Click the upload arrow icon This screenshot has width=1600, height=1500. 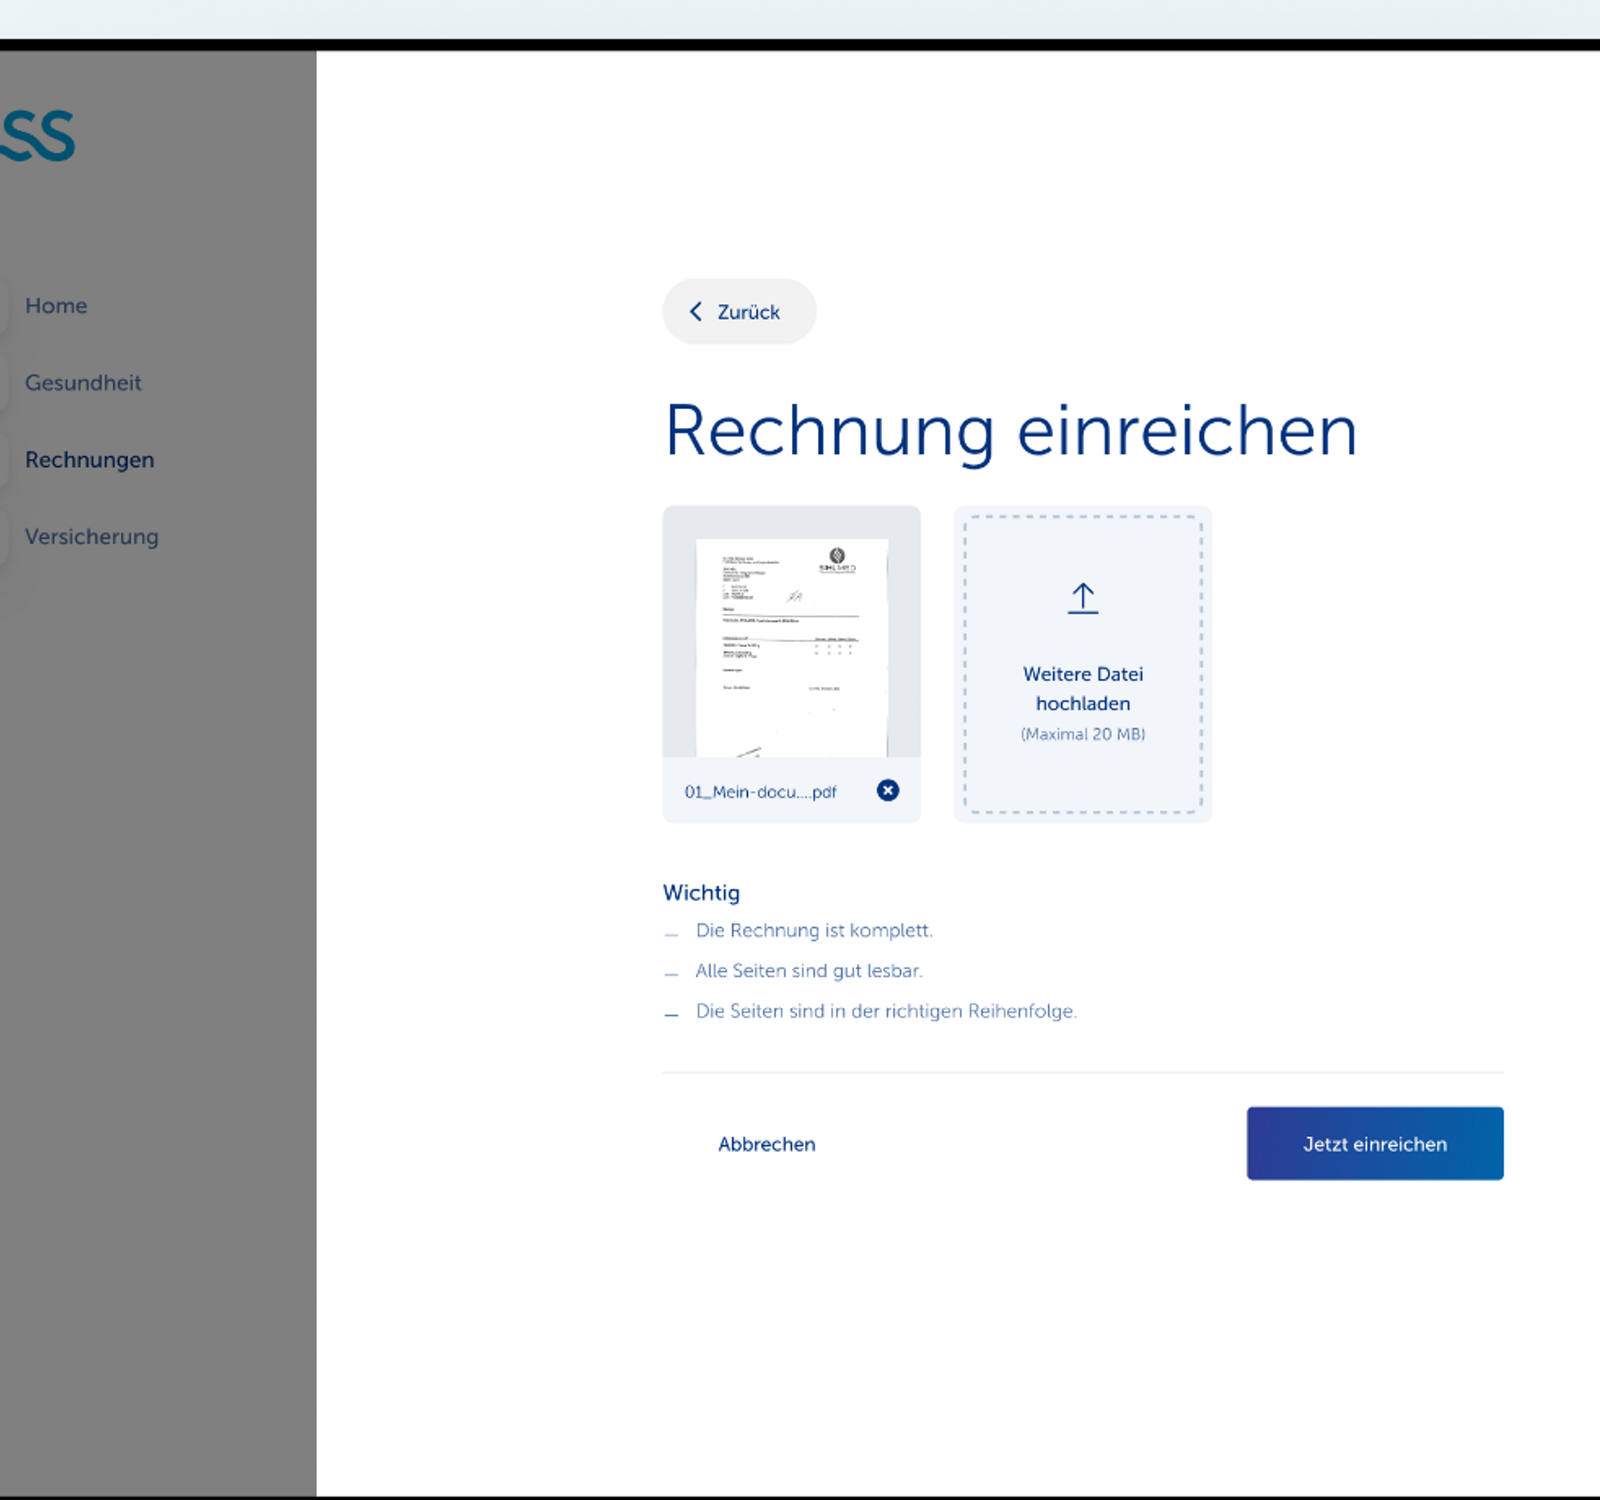(1081, 596)
